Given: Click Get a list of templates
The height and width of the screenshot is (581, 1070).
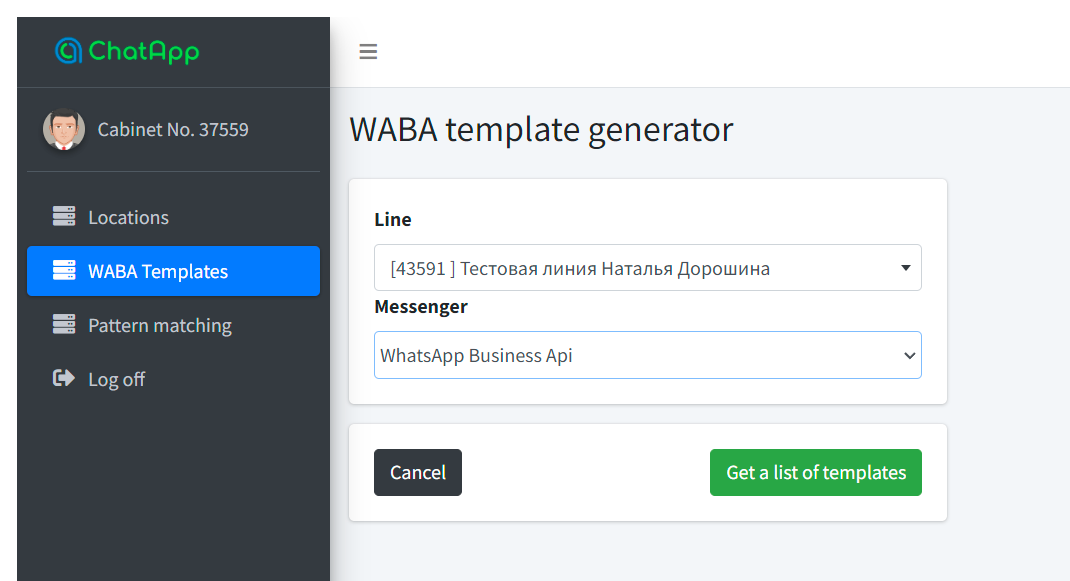Looking at the screenshot, I should pos(815,472).
